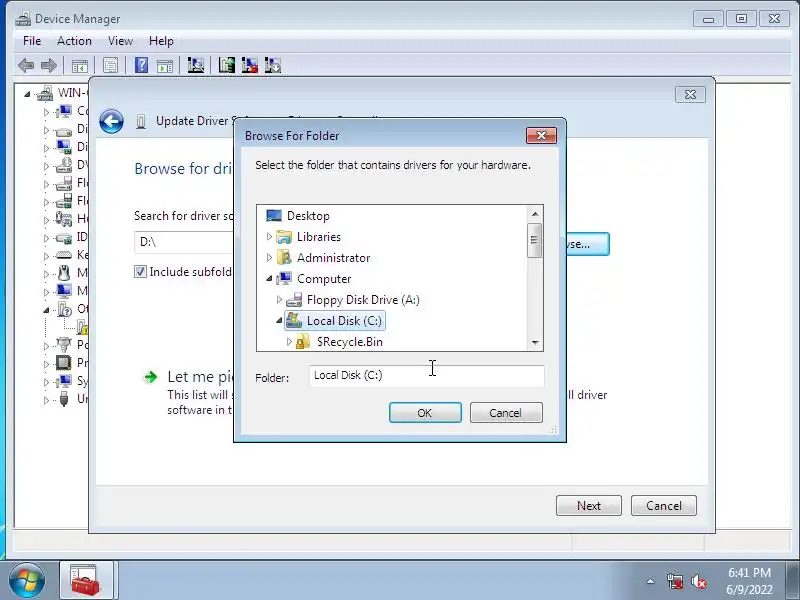The height and width of the screenshot is (600, 800).
Task: Click the Update Driver Software toolbar icon
Action: coord(227,65)
